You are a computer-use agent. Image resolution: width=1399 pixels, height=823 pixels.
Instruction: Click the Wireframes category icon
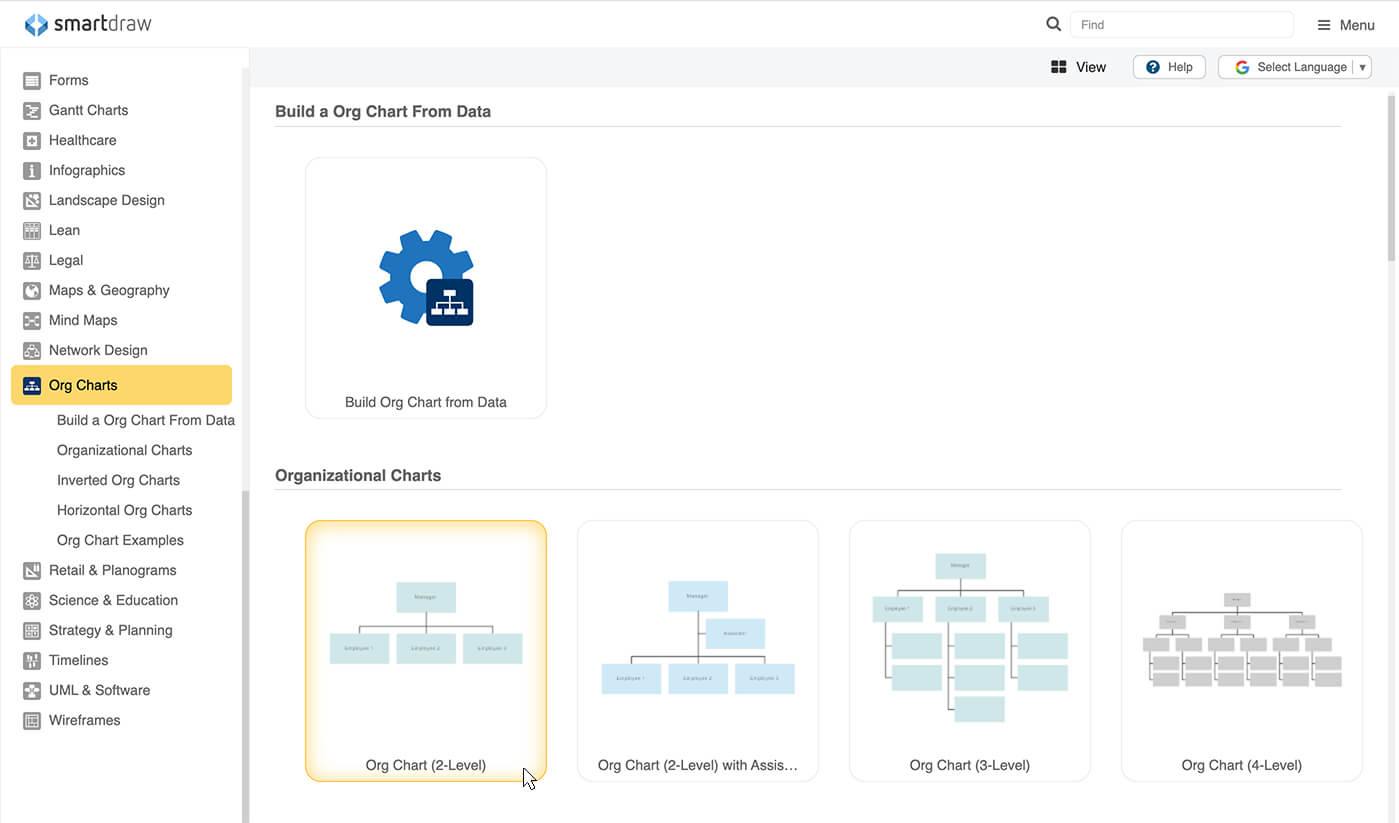[32, 720]
